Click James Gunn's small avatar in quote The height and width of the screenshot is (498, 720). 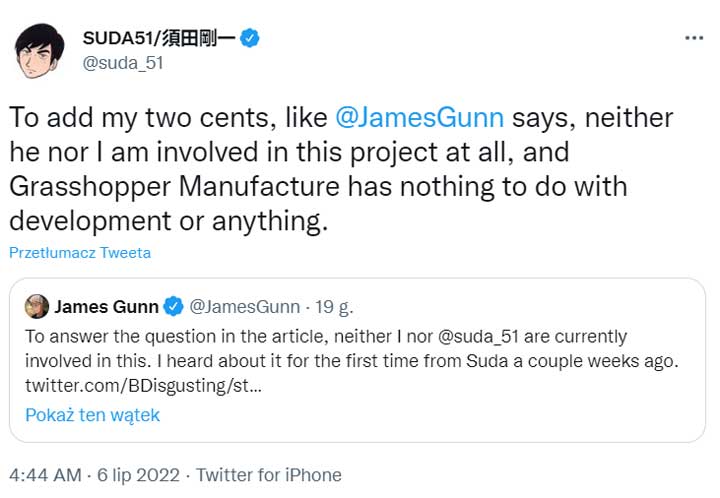36,305
